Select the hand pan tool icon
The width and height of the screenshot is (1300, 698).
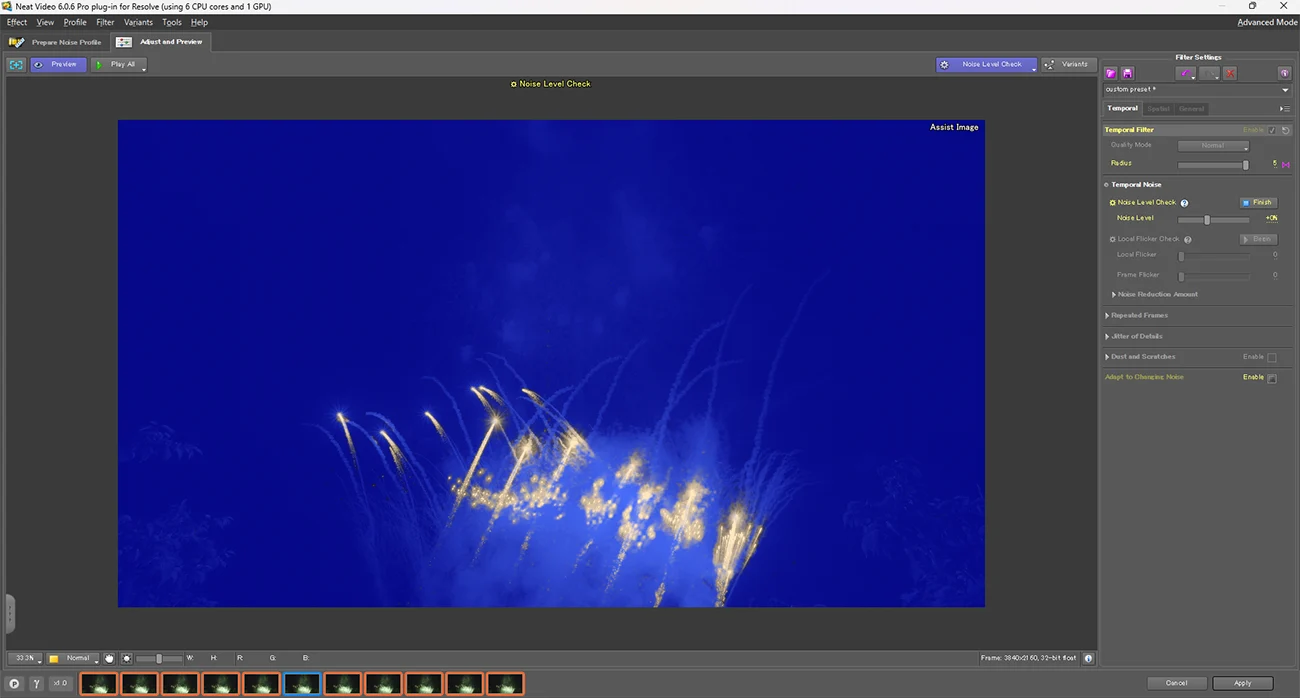click(x=110, y=658)
